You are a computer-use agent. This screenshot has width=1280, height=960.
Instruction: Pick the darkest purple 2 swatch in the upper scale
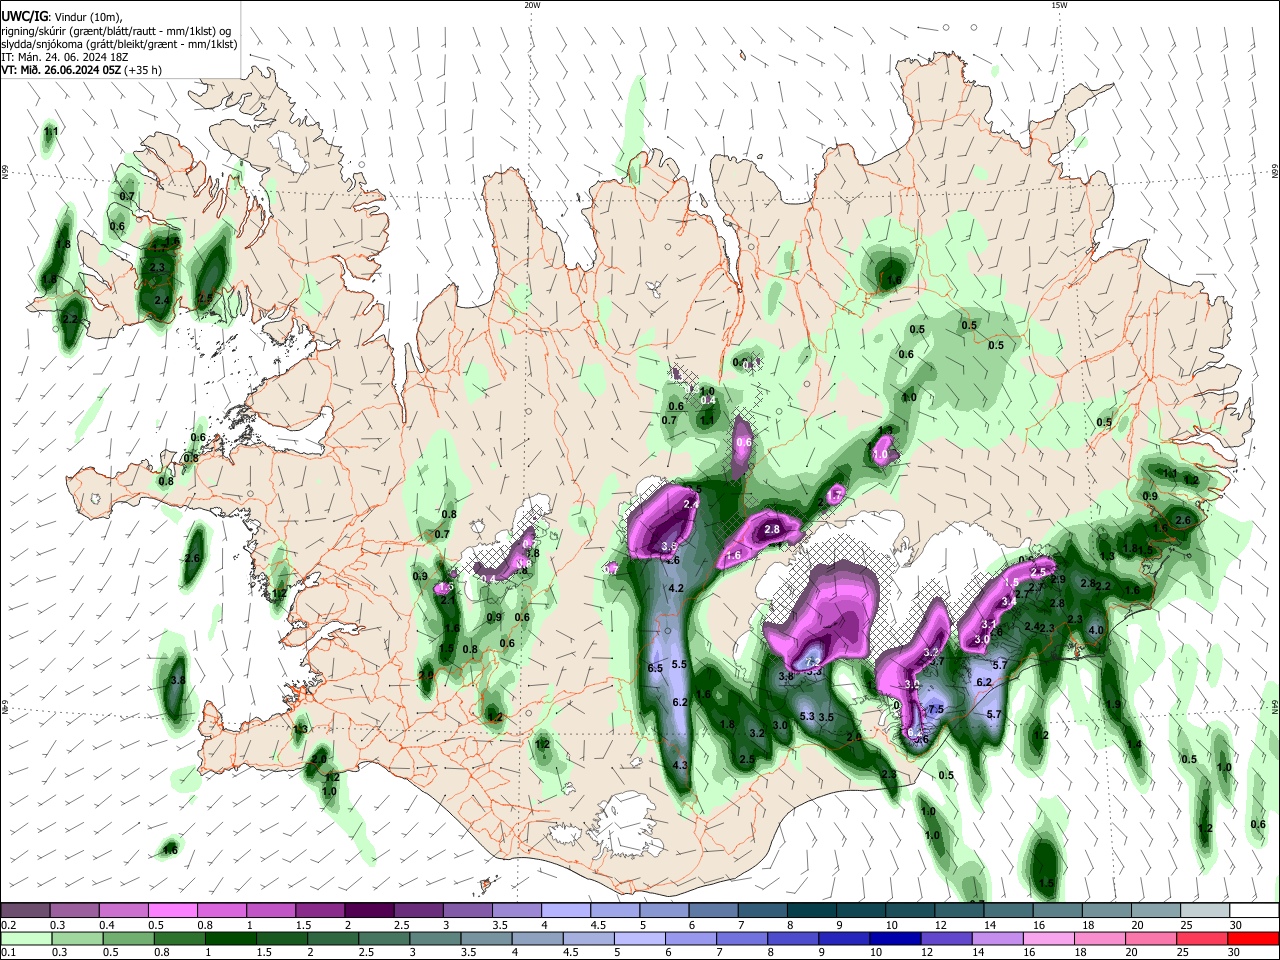[369, 910]
